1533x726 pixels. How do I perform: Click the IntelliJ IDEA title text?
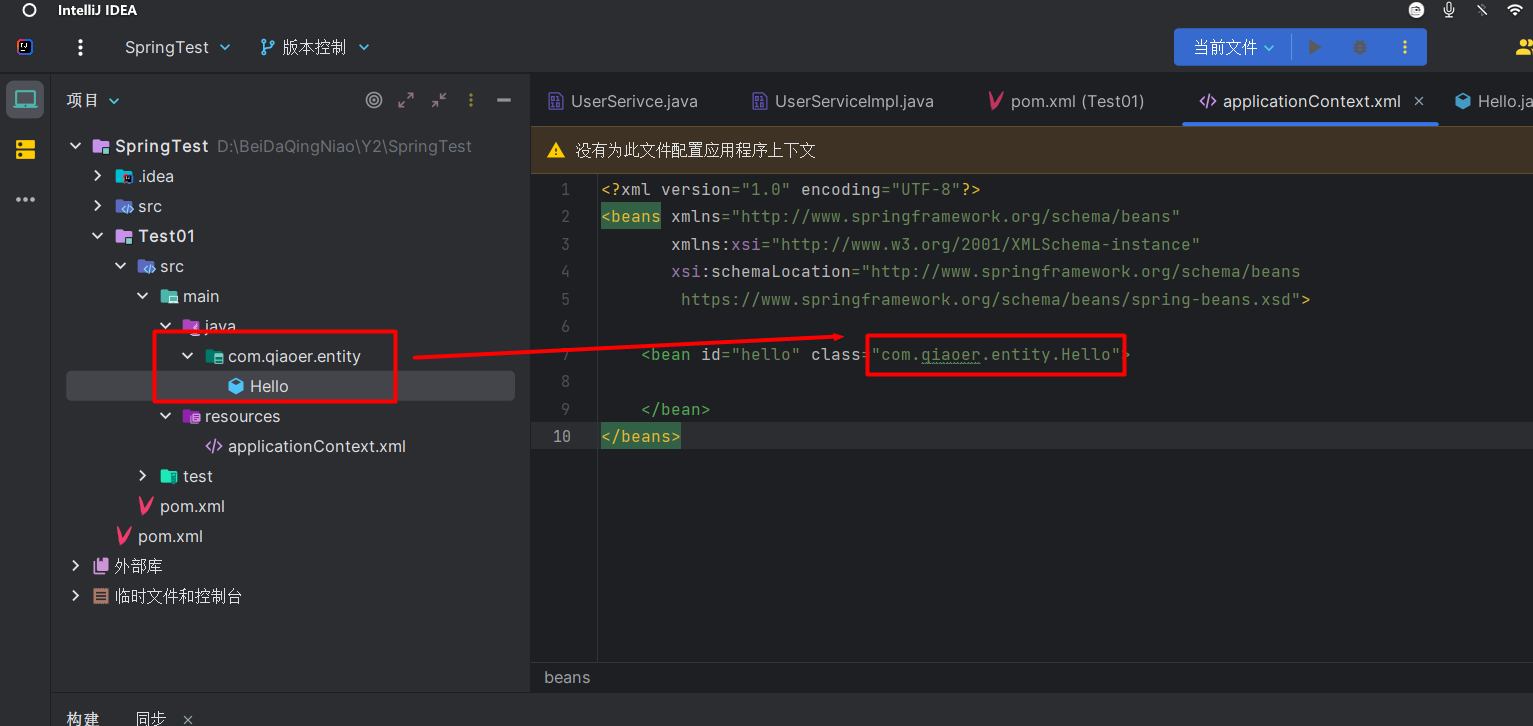(x=98, y=10)
